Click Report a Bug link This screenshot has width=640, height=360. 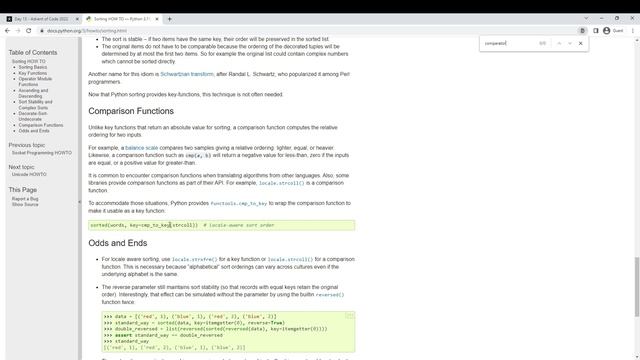pos(25,199)
